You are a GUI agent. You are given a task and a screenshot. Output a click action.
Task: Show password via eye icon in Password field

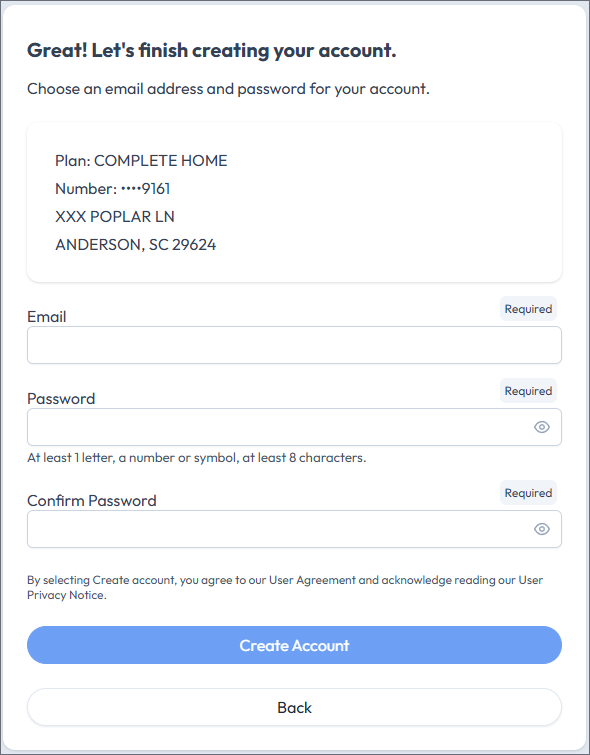coord(542,427)
